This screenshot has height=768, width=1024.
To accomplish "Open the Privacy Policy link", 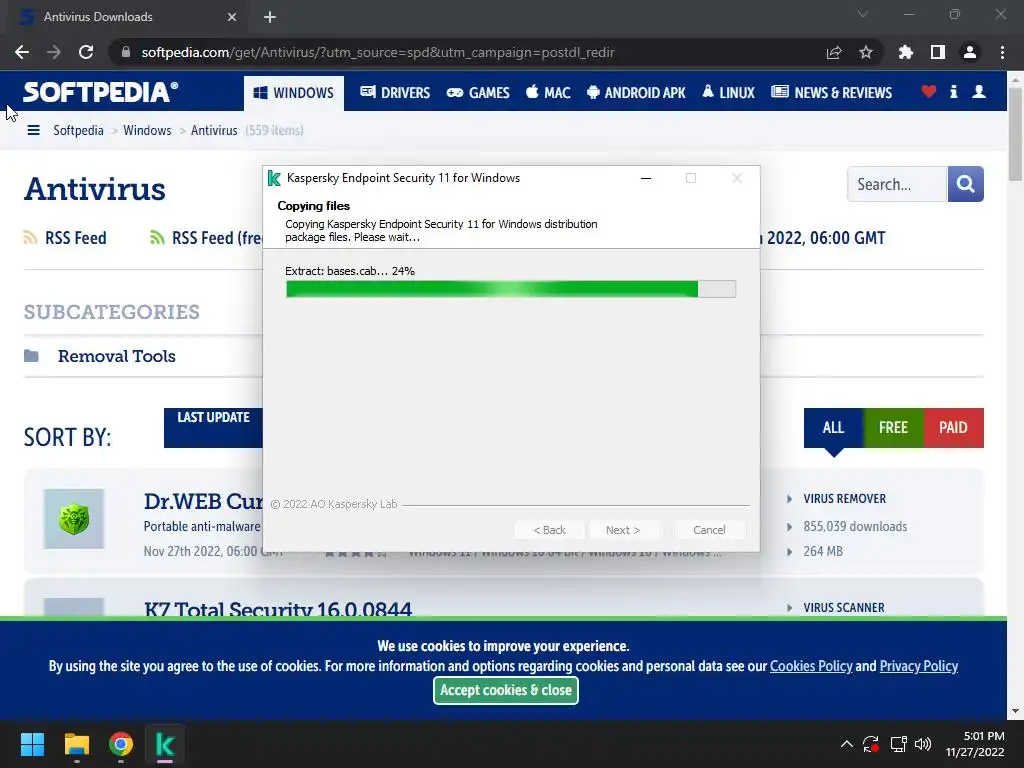I will (x=919, y=666).
